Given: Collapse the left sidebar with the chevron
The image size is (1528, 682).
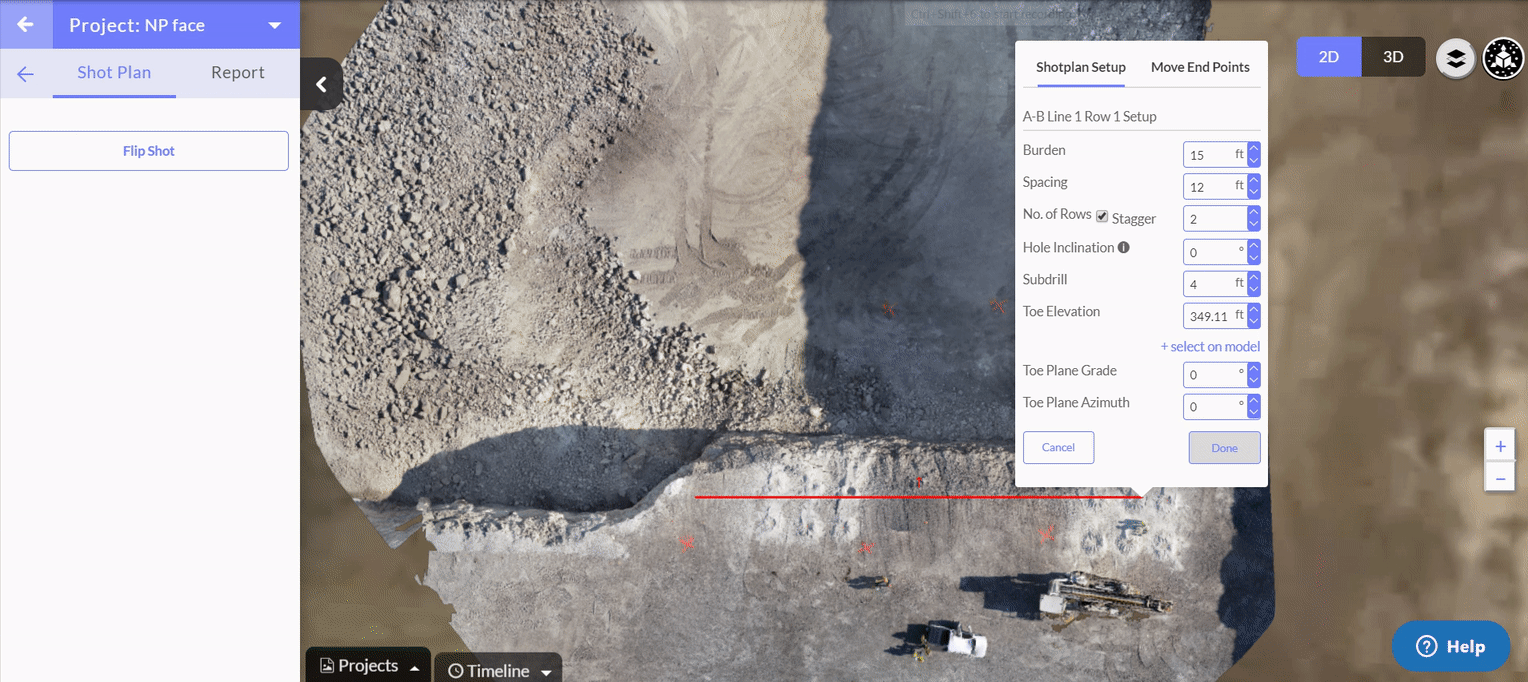Looking at the screenshot, I should [x=321, y=85].
